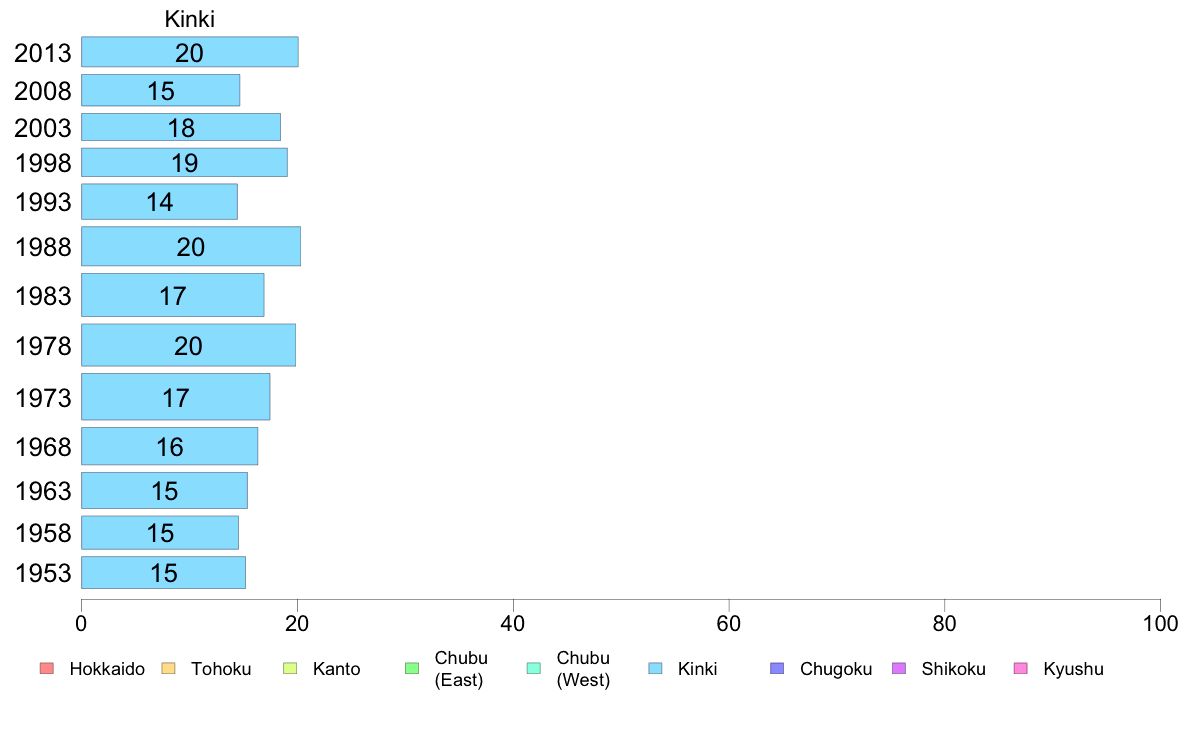Viewport: 1188px width, 736px height.
Task: Toggle the Kyushu pink legend swatch
Action: (1021, 669)
